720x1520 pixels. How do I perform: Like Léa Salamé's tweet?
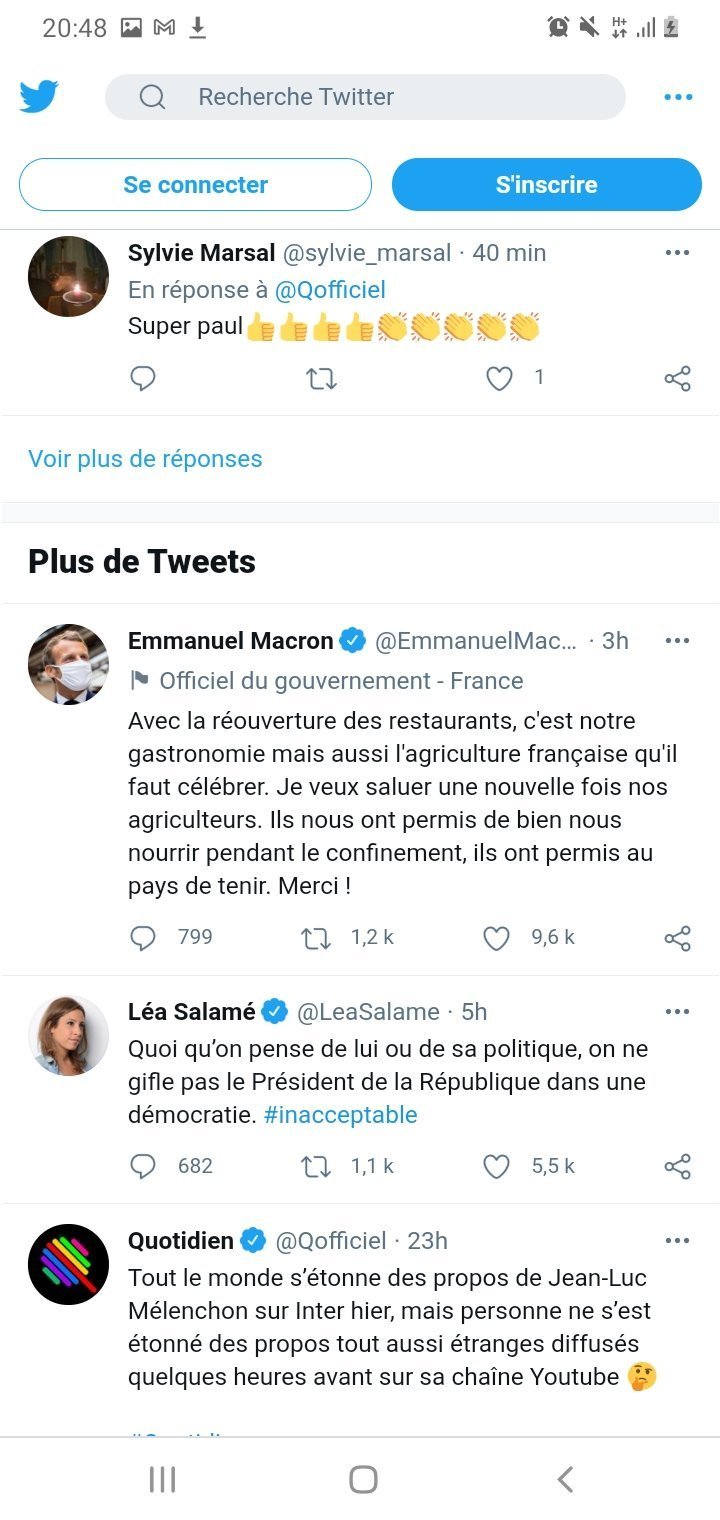(497, 1166)
